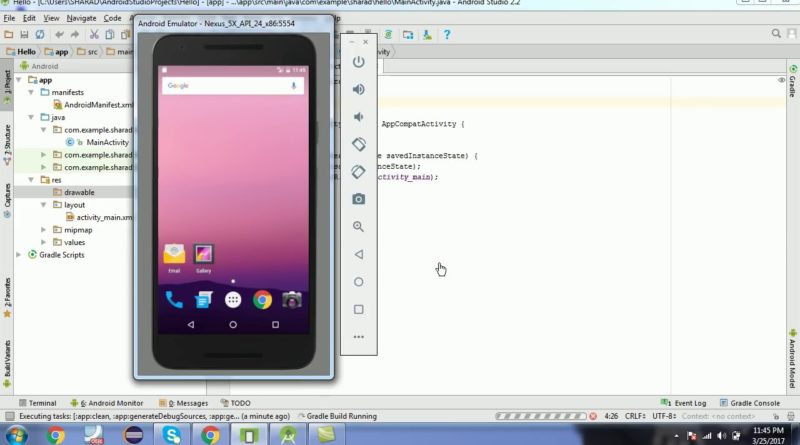Open Skype from the taskbar

pyautogui.click(x=172, y=435)
